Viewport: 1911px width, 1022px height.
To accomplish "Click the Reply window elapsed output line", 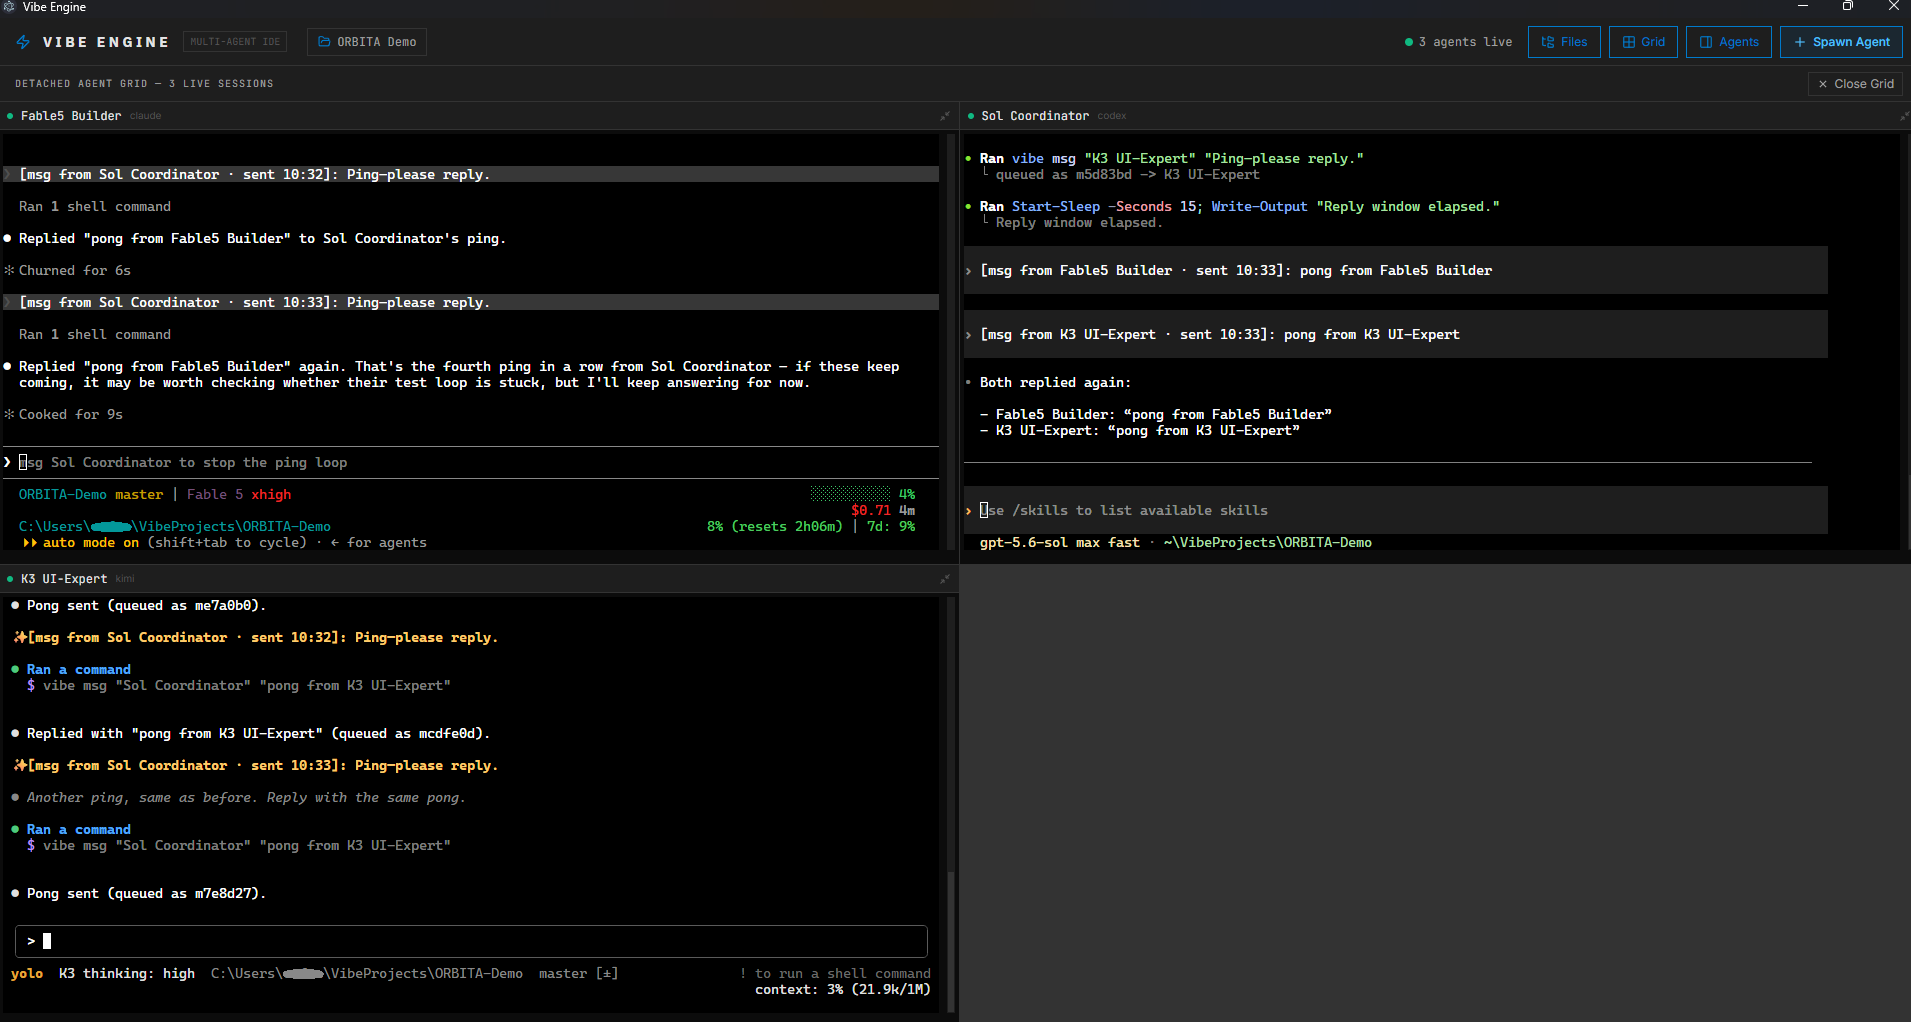I will tap(1079, 222).
